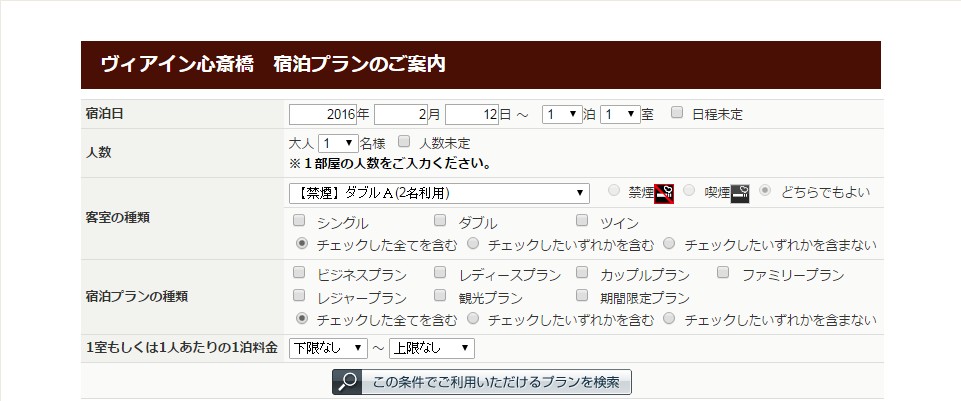The image size is (961, 401).
Task: Click the day input field showing 12
Action: click(x=472, y=115)
